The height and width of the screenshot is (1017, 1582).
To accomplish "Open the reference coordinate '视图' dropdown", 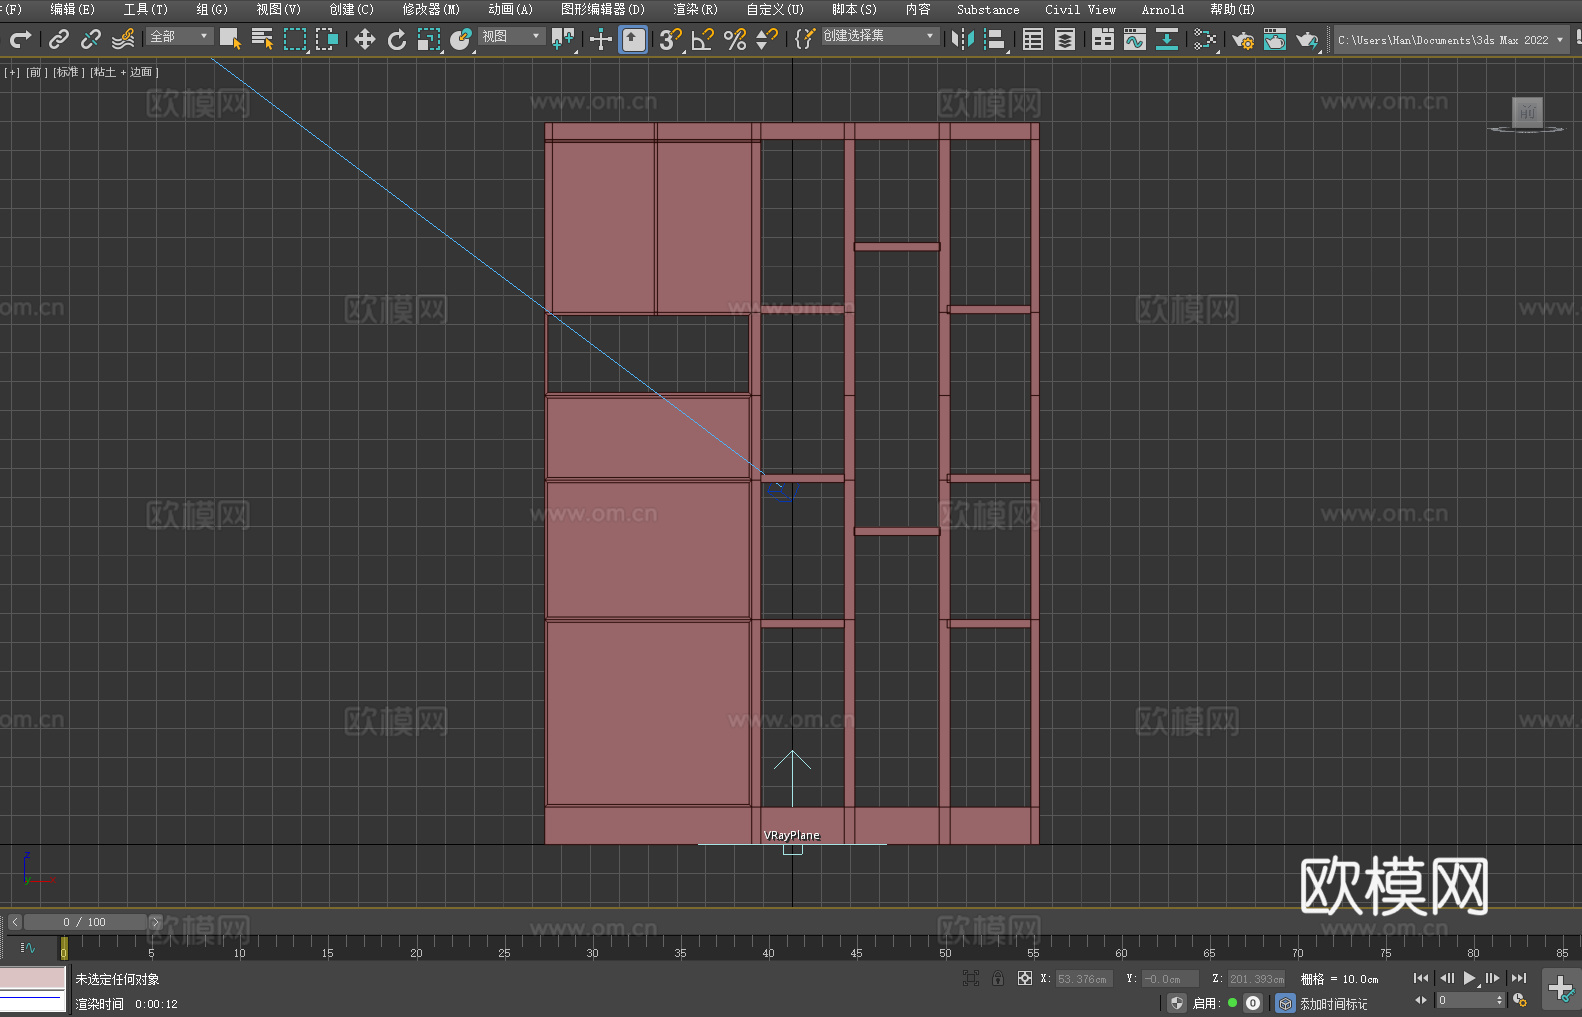I will tap(512, 36).
